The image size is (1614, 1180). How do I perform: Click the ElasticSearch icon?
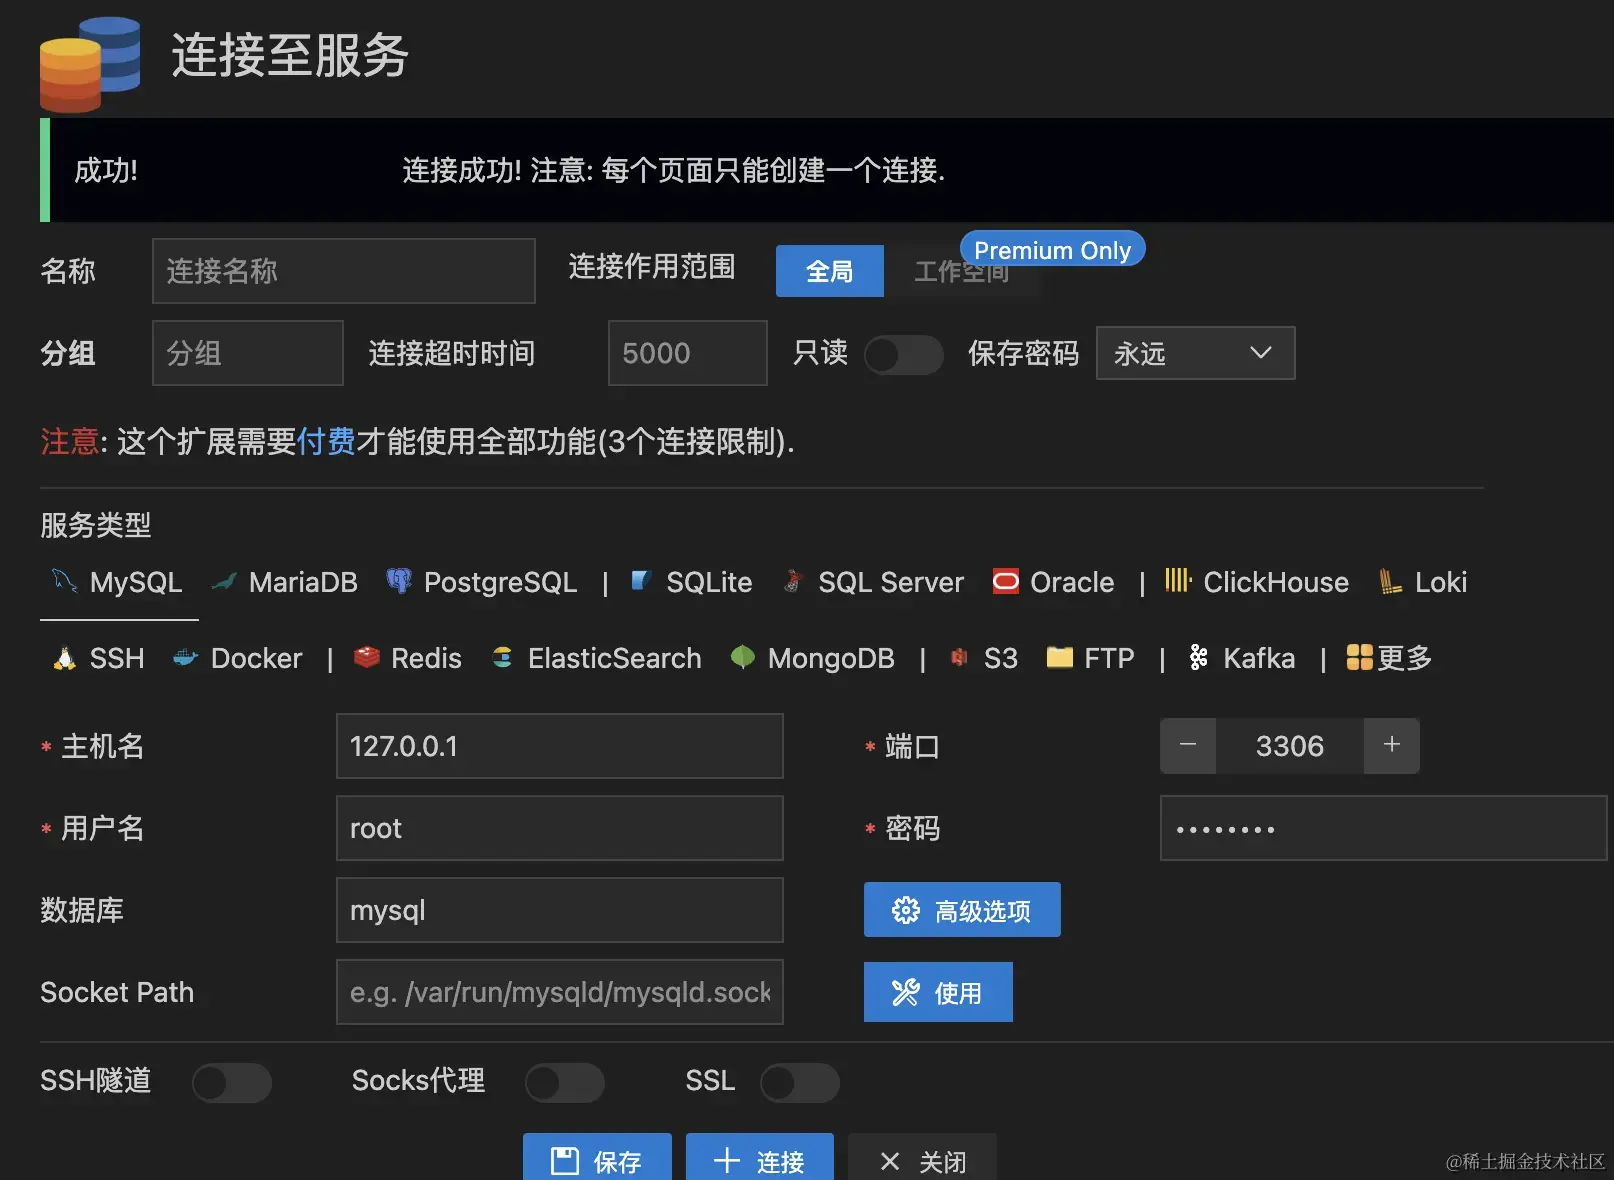click(x=503, y=657)
